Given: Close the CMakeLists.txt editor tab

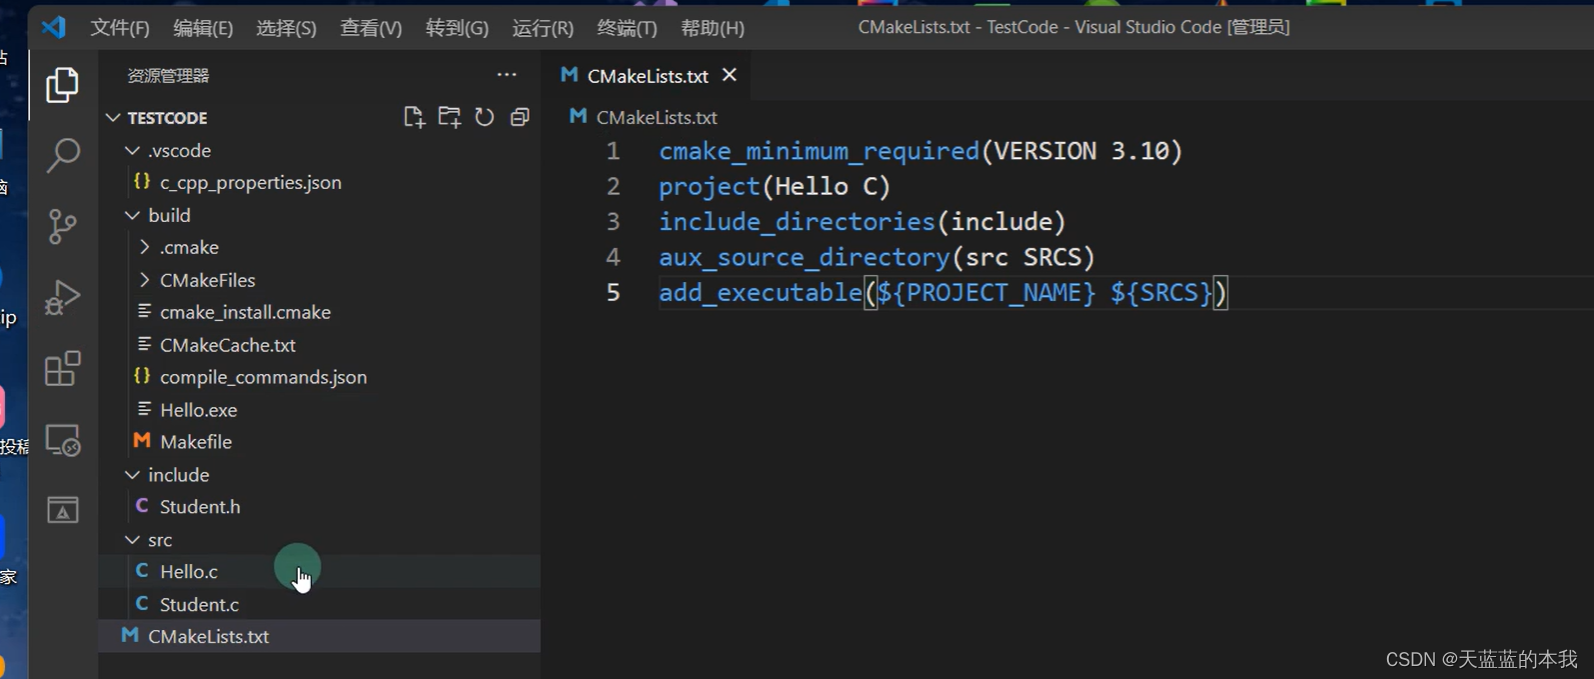Looking at the screenshot, I should pyautogui.click(x=729, y=75).
